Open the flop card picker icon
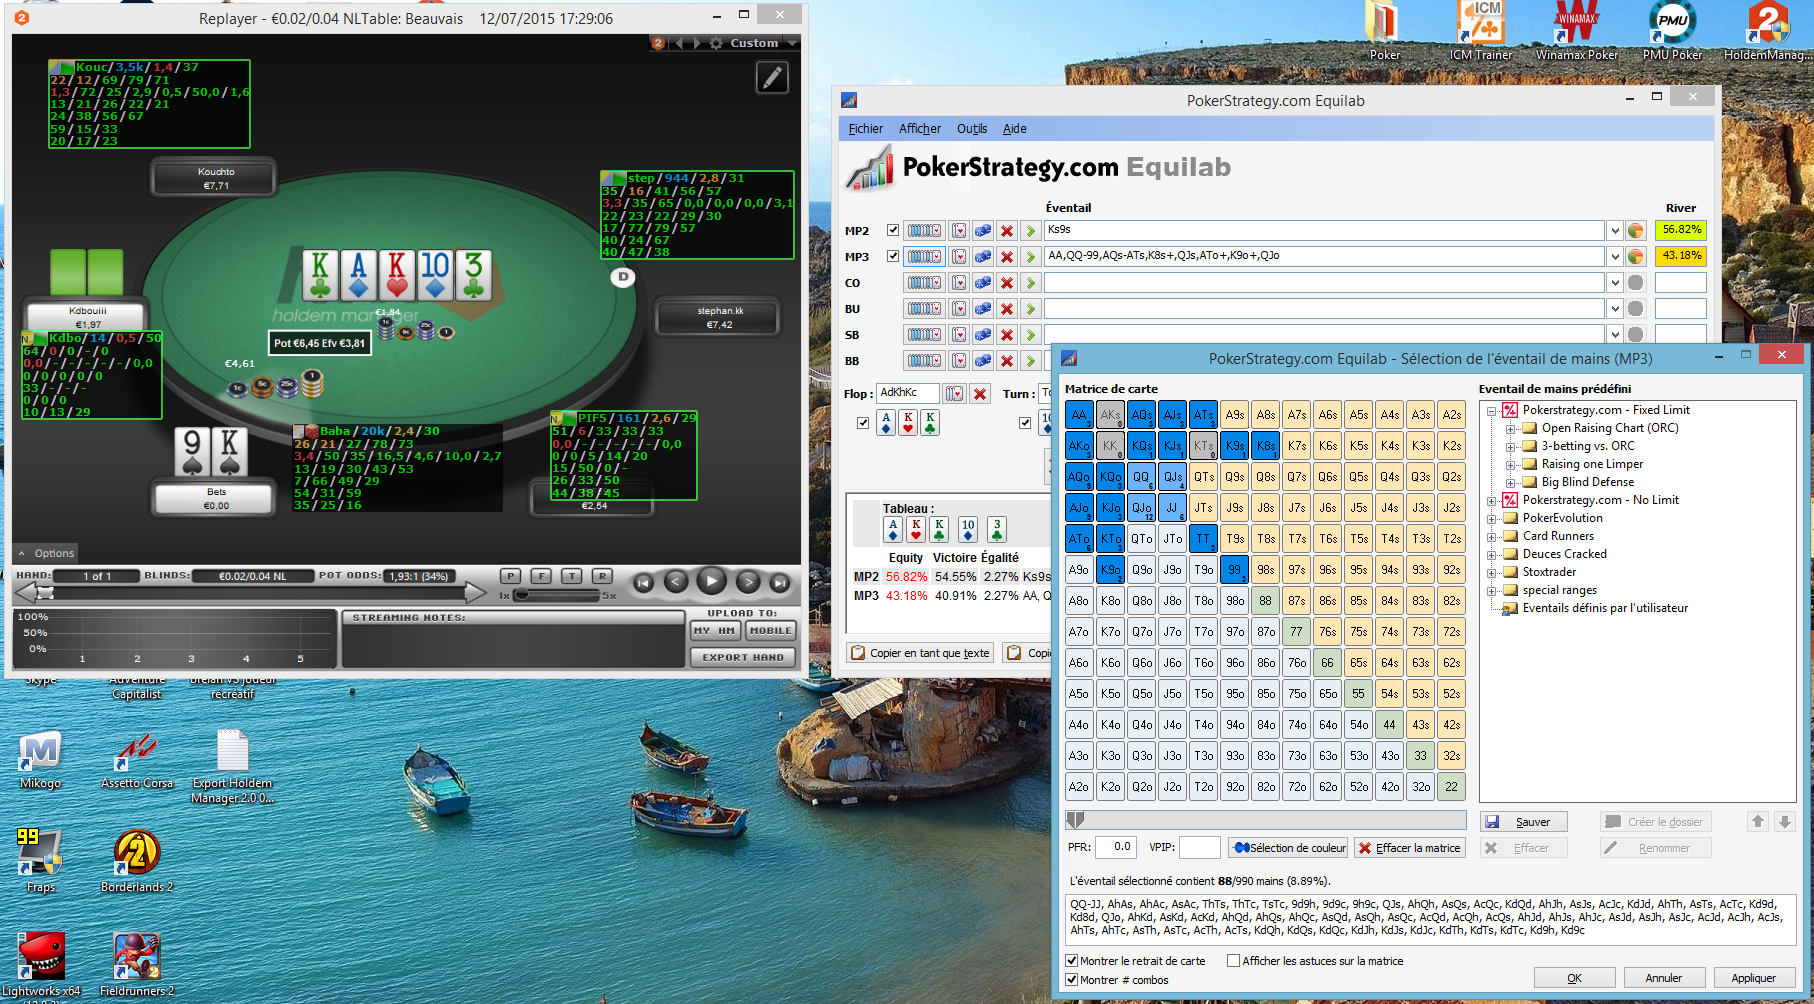The image size is (1814, 1004). tap(955, 394)
